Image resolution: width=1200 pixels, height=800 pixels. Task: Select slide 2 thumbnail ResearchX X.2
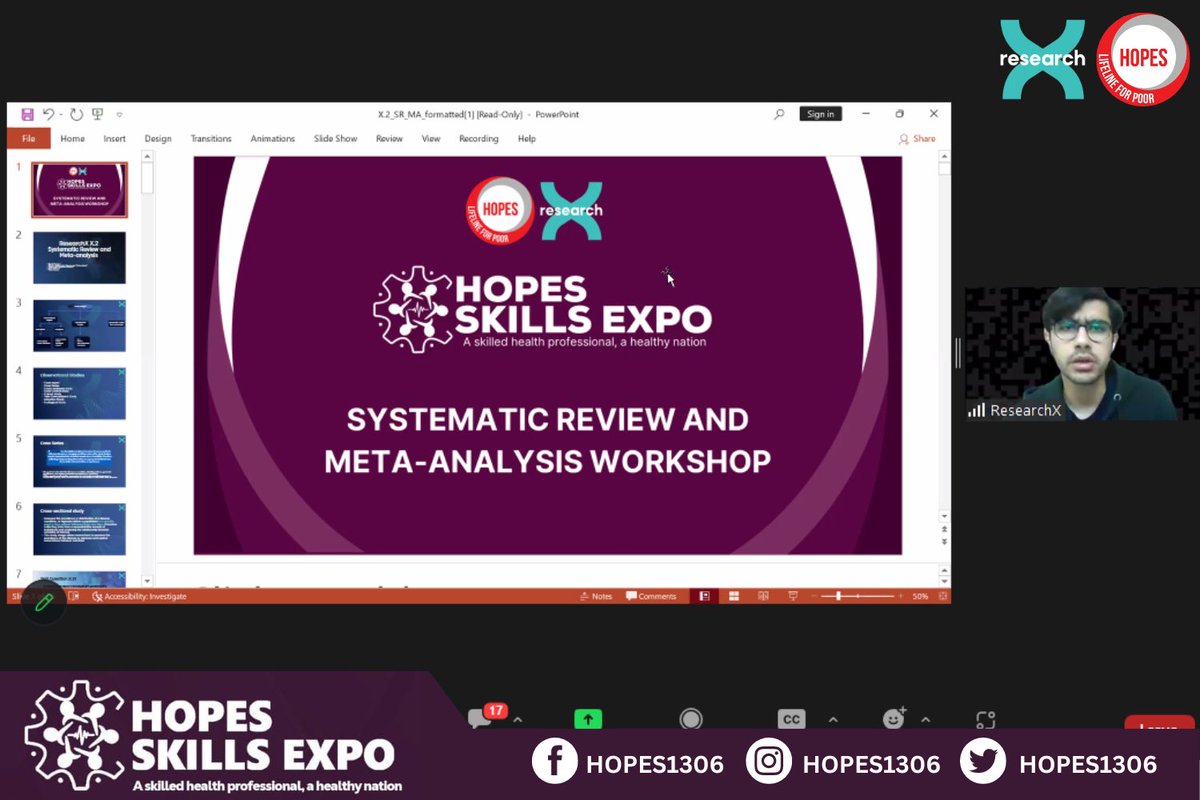pyautogui.click(x=80, y=258)
